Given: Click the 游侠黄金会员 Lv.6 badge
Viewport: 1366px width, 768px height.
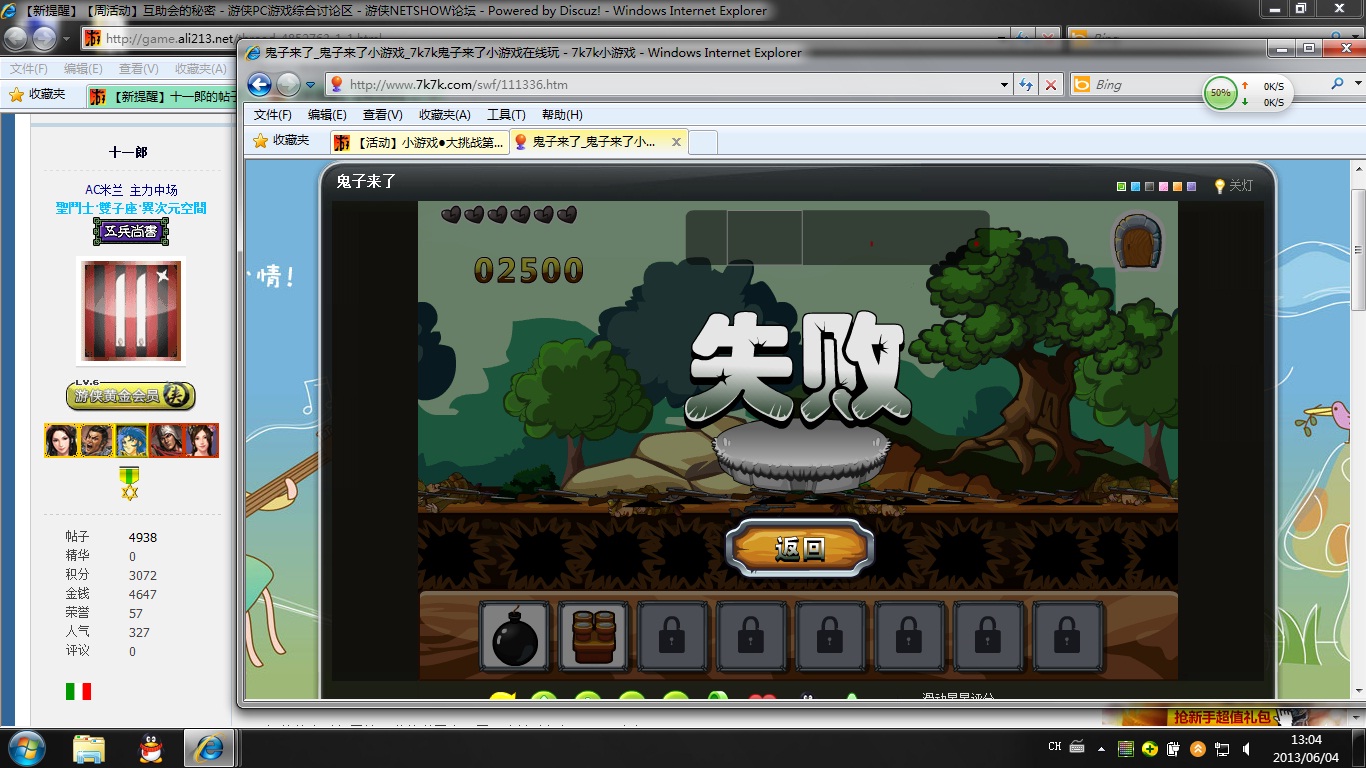Looking at the screenshot, I should pos(131,395).
